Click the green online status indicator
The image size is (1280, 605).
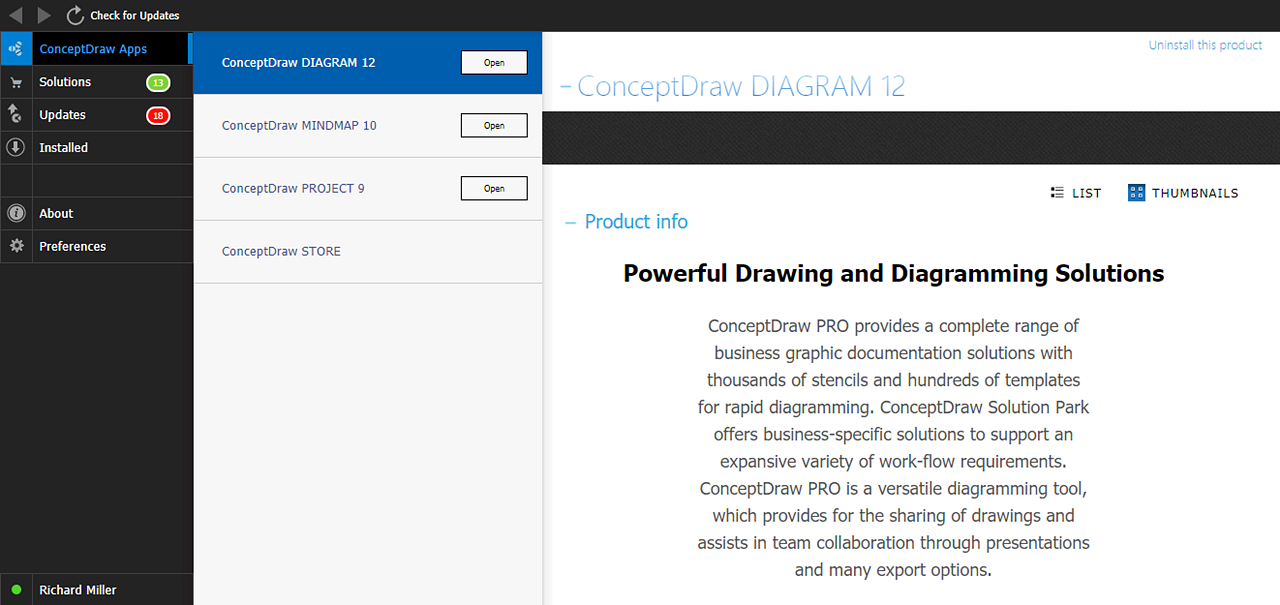pos(16,590)
